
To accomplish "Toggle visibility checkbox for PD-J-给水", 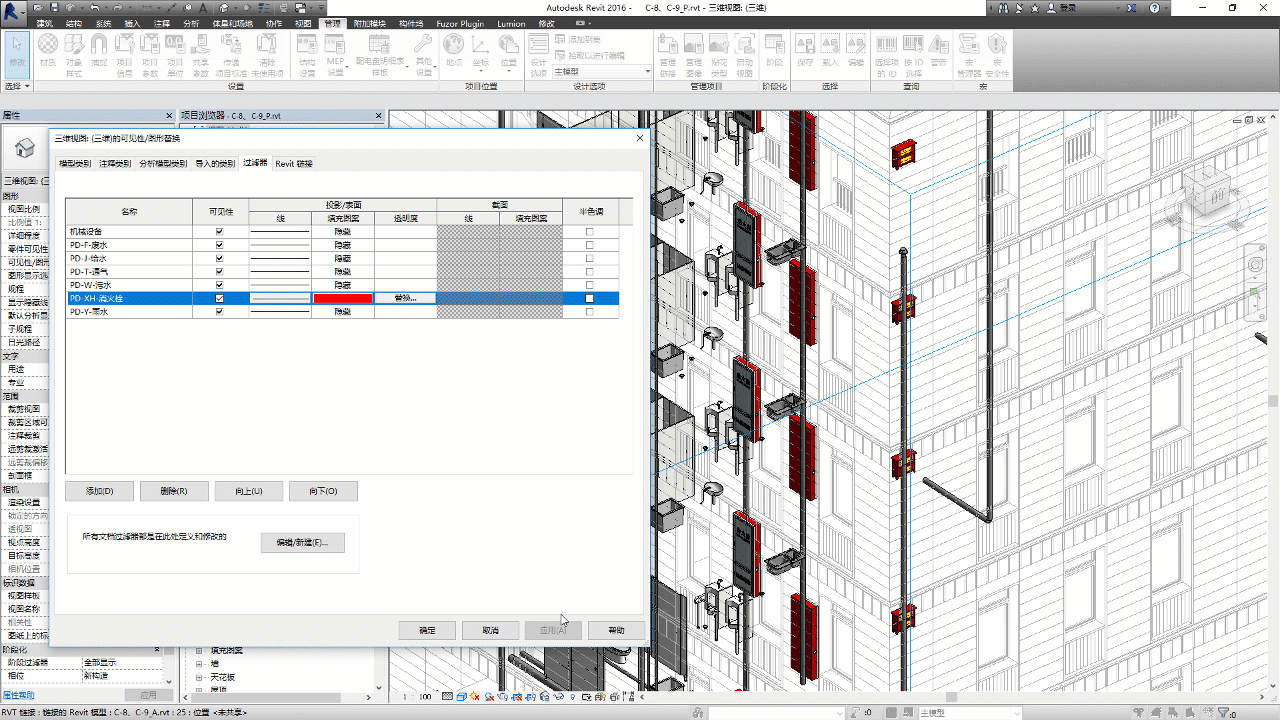I will coord(220,258).
